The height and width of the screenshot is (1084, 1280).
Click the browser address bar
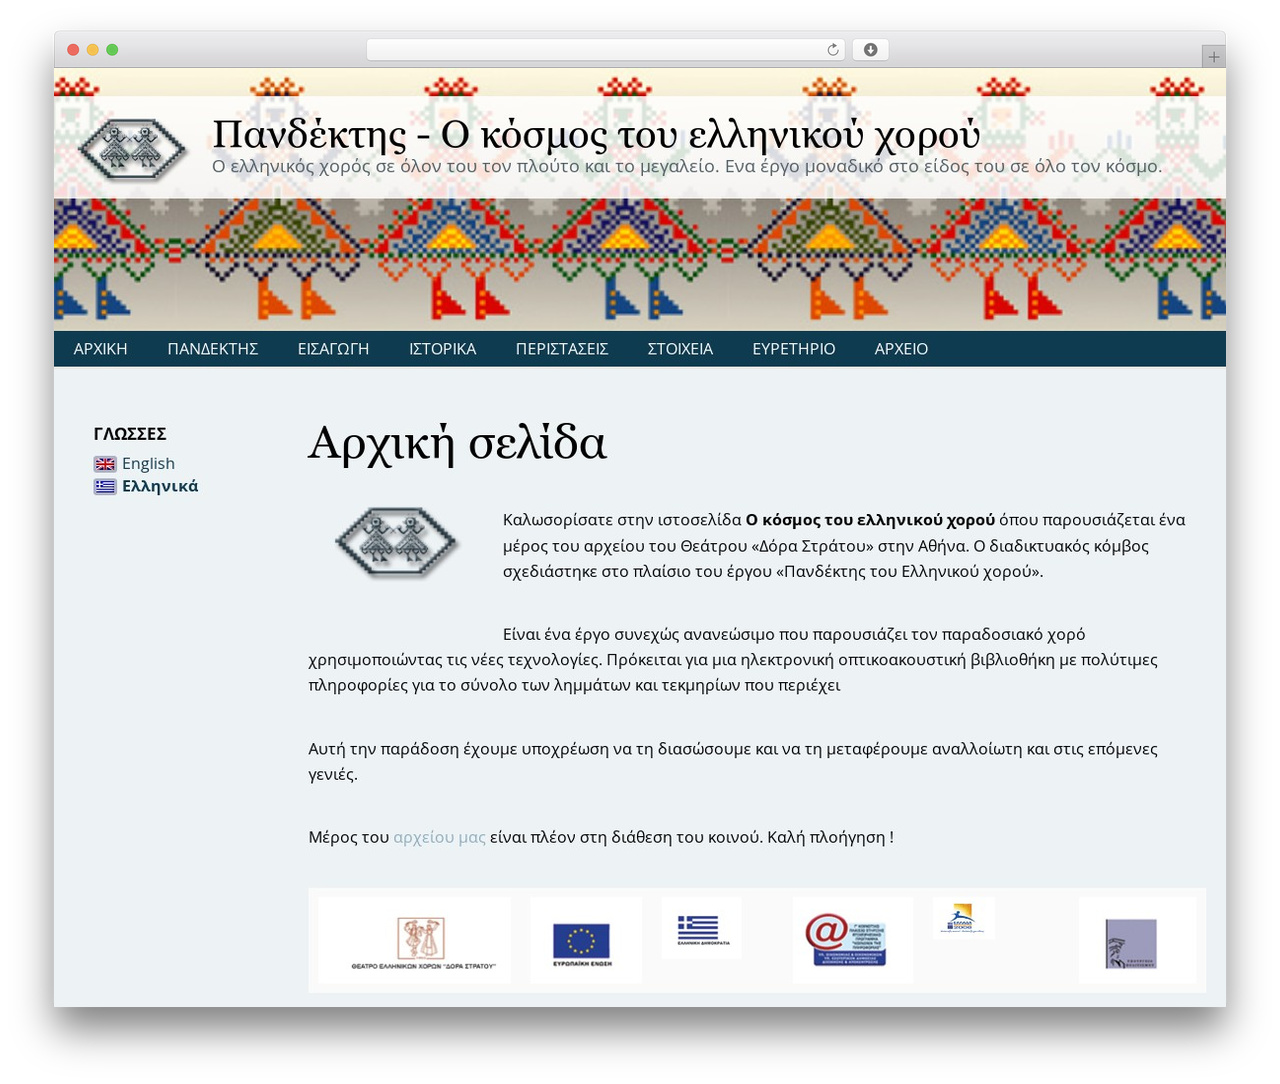pos(606,50)
